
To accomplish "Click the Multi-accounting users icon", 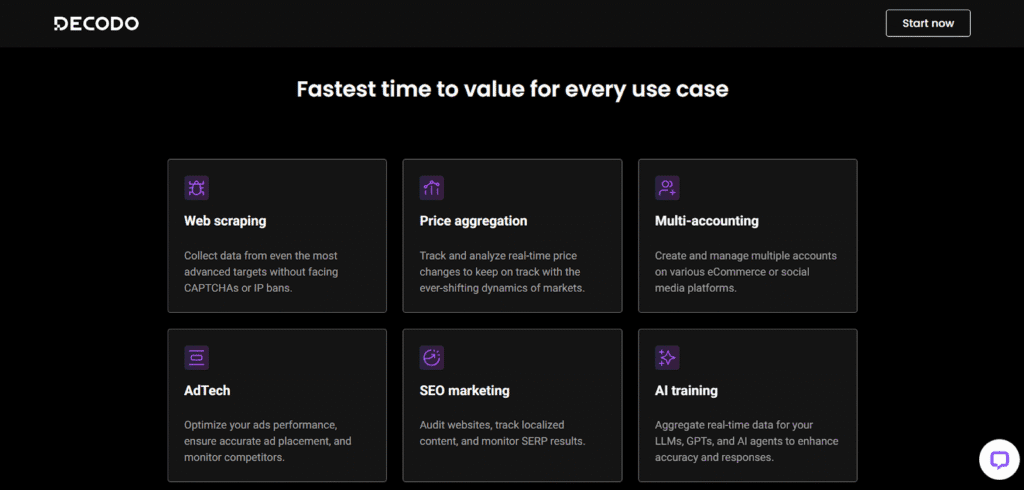I will click(x=667, y=187).
